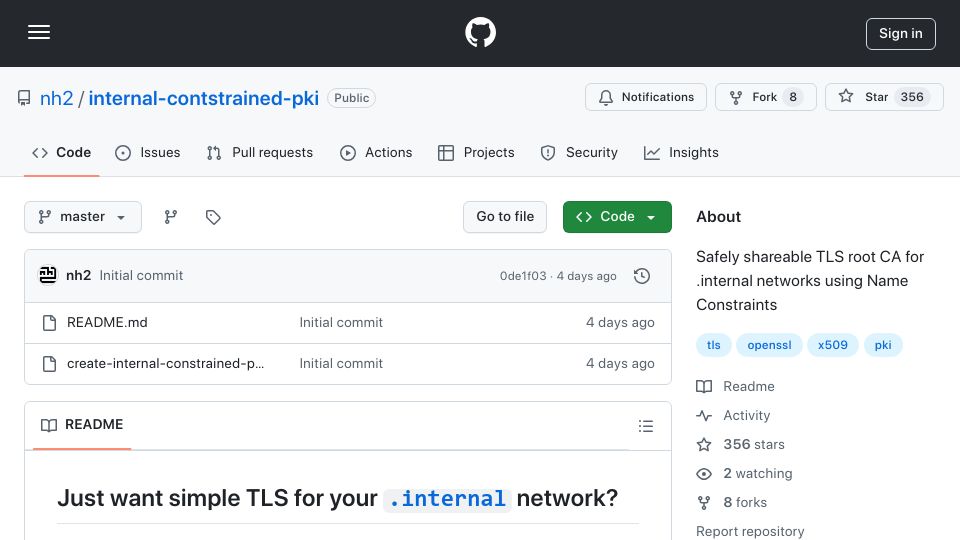Click the pki topic tag
Screen dimensions: 960x540
(883, 345)
